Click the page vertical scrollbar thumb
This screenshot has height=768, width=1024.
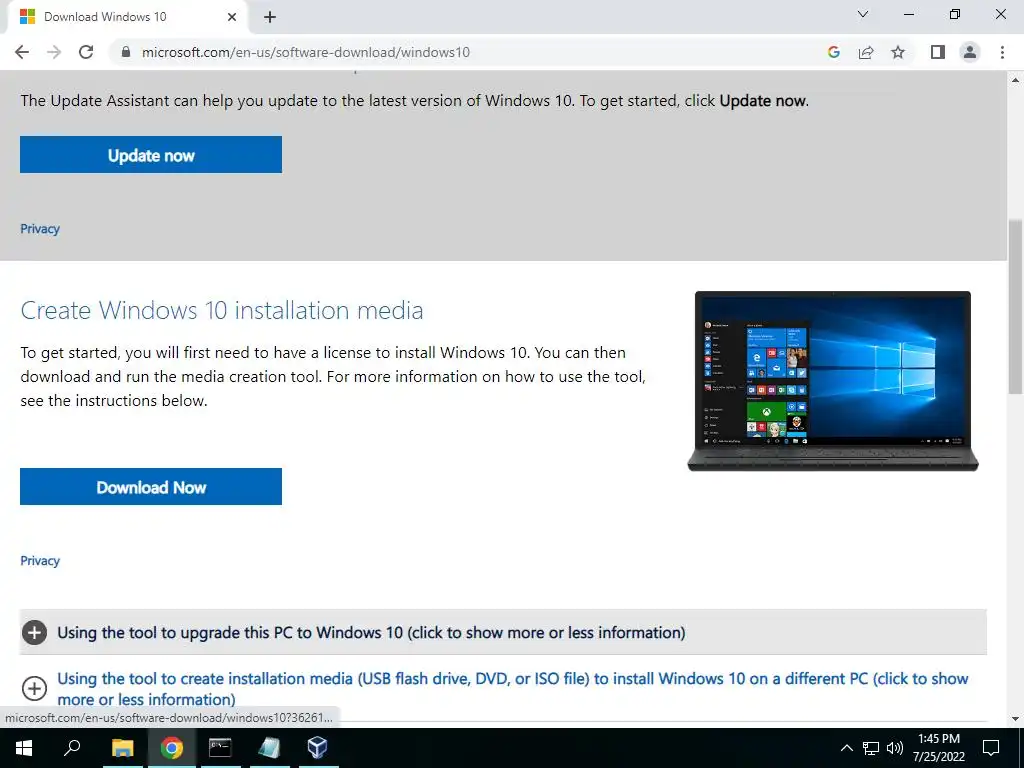coord(1015,306)
